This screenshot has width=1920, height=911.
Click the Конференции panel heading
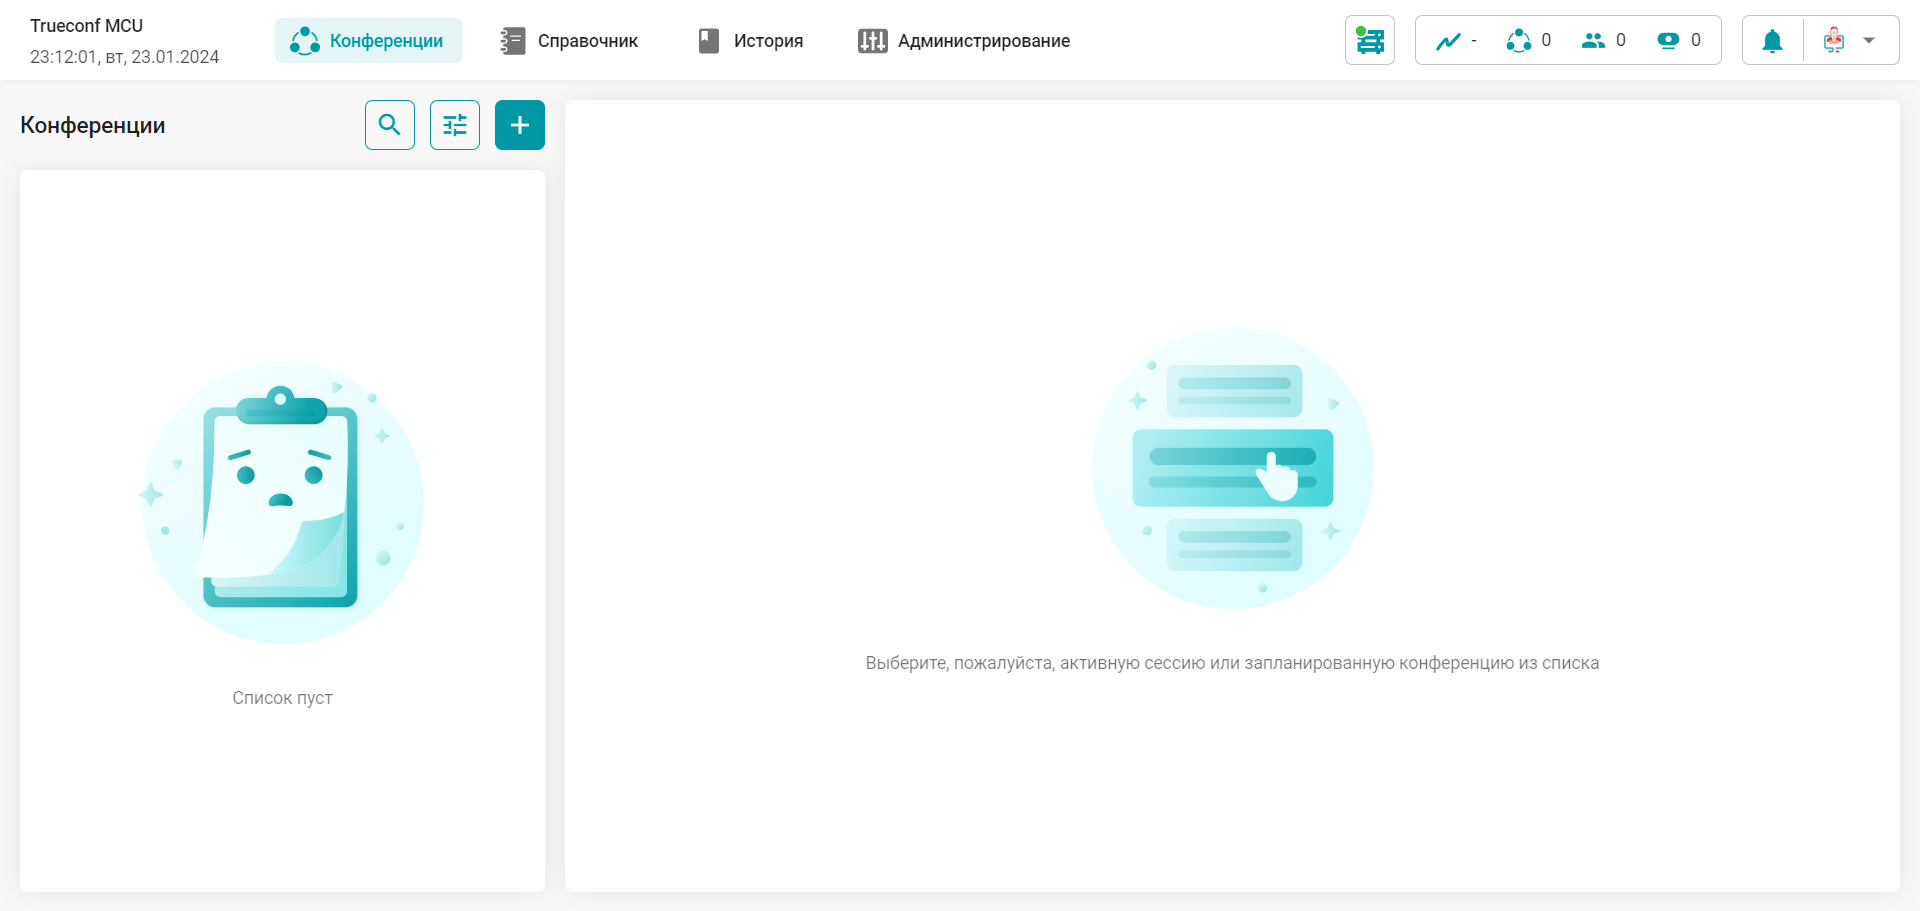93,125
